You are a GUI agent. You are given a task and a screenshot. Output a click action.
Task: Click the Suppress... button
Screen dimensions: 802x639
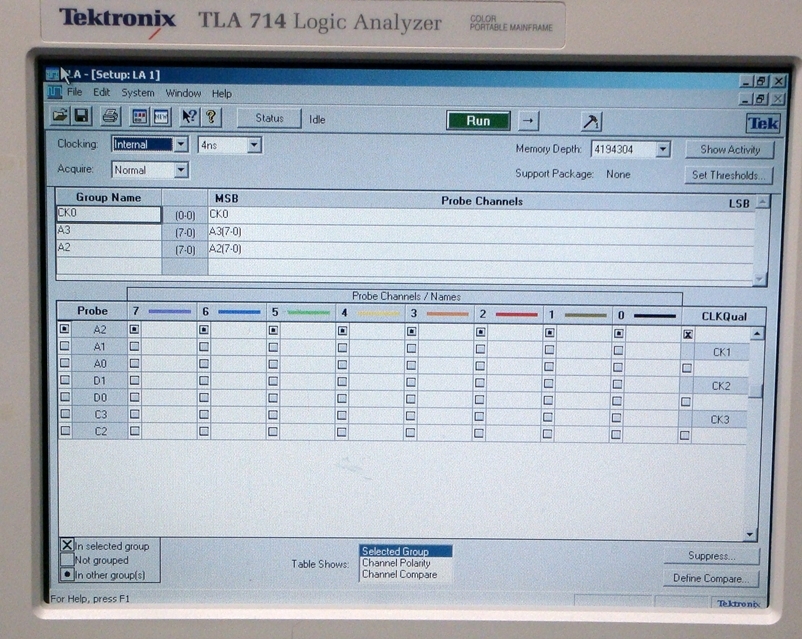click(711, 556)
